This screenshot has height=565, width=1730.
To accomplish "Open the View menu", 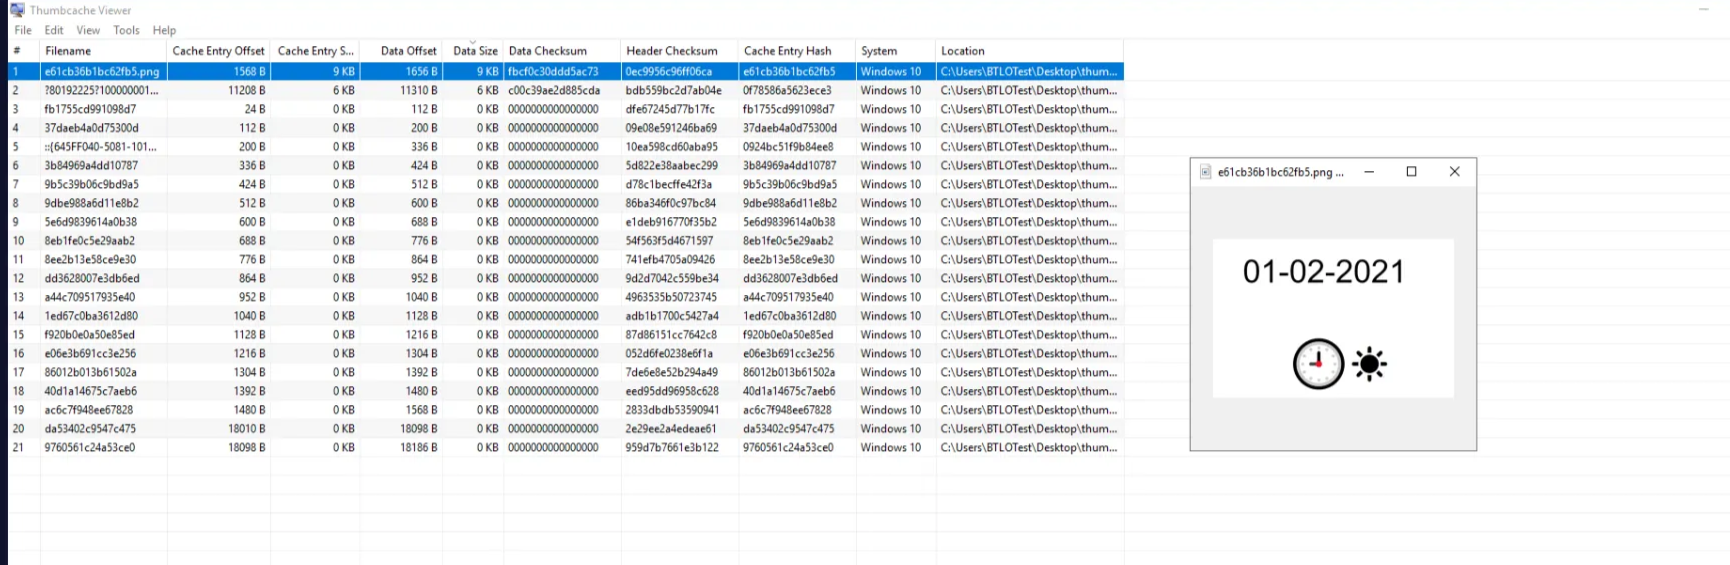I will (x=88, y=30).
